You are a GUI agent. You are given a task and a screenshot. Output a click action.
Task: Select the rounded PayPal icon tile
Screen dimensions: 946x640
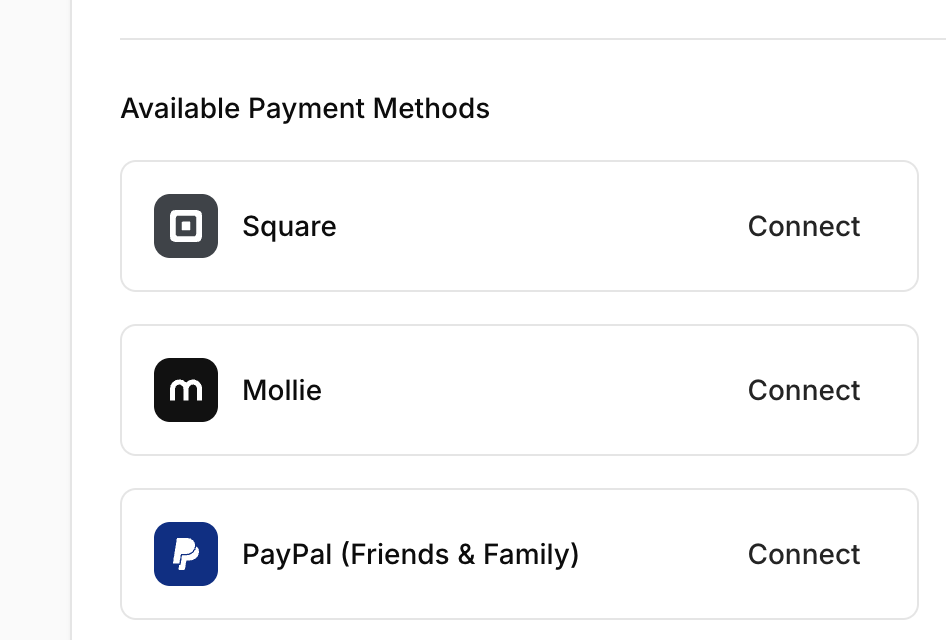[185, 554]
